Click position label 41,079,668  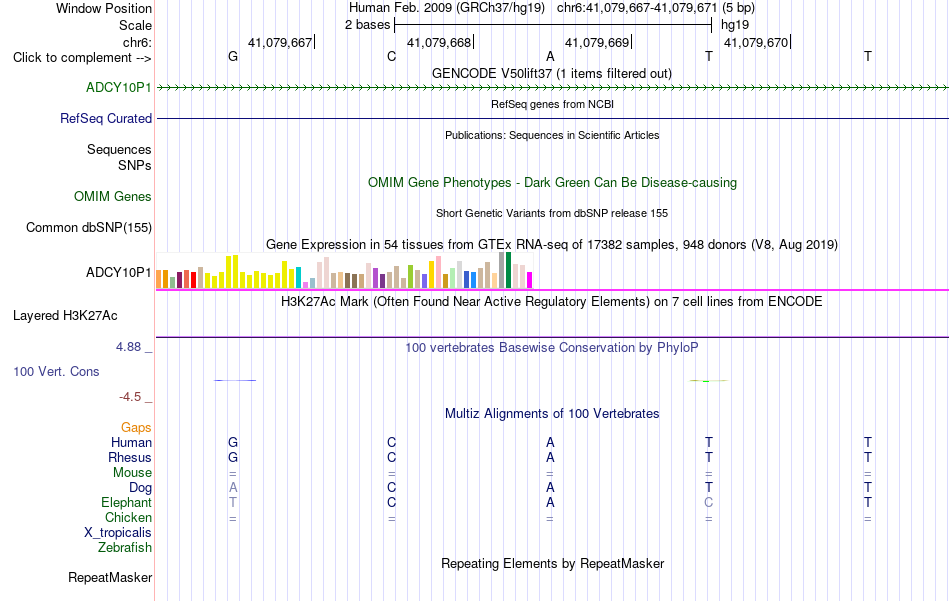coord(439,42)
